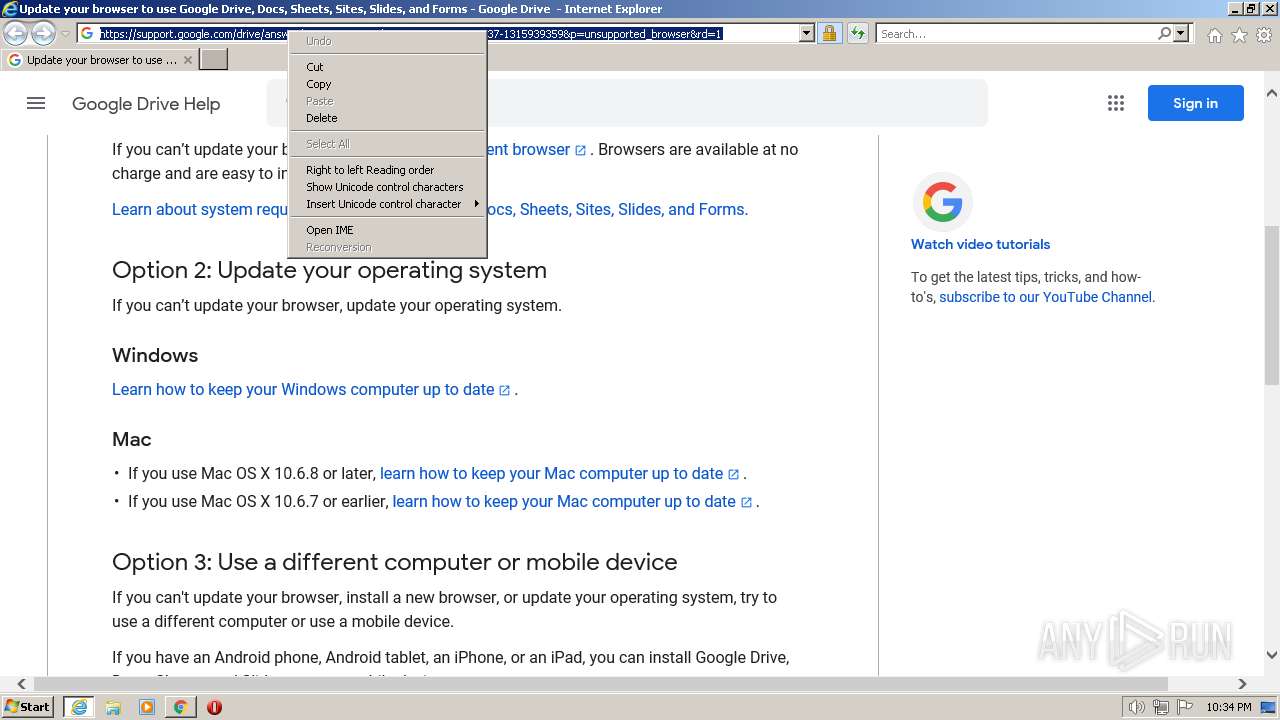Viewport: 1280px width, 720px height.
Task: Click the Refresh page icon
Action: point(857,34)
